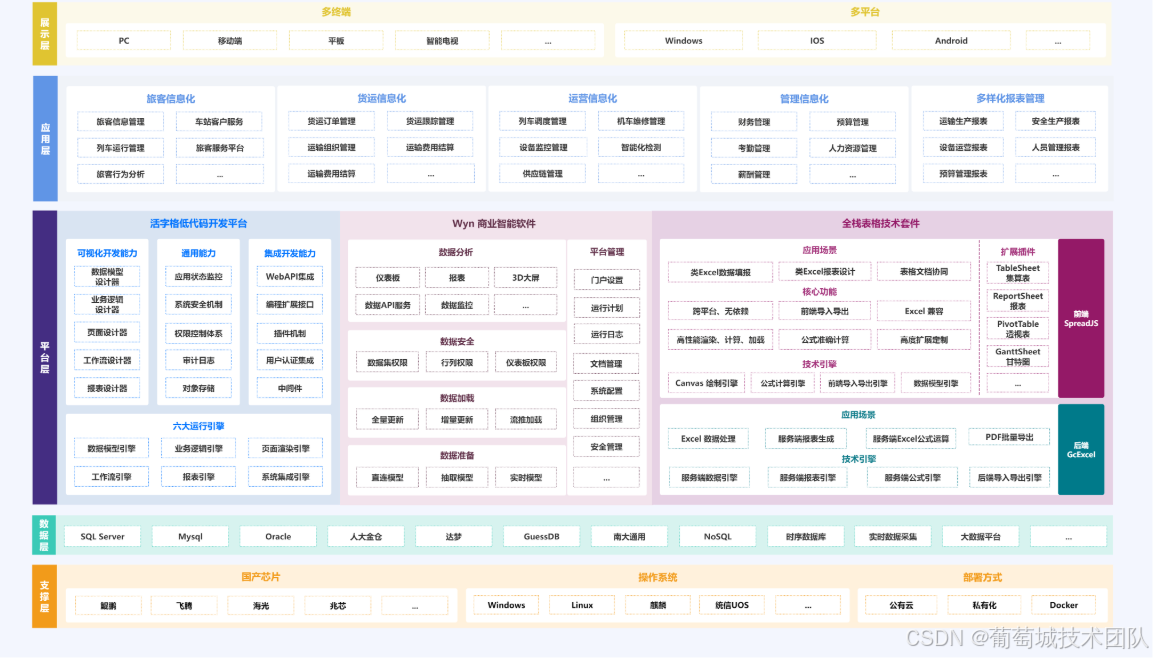1153x658 pixels.
Task: Select the '财务管理' box
Action: (x=754, y=121)
